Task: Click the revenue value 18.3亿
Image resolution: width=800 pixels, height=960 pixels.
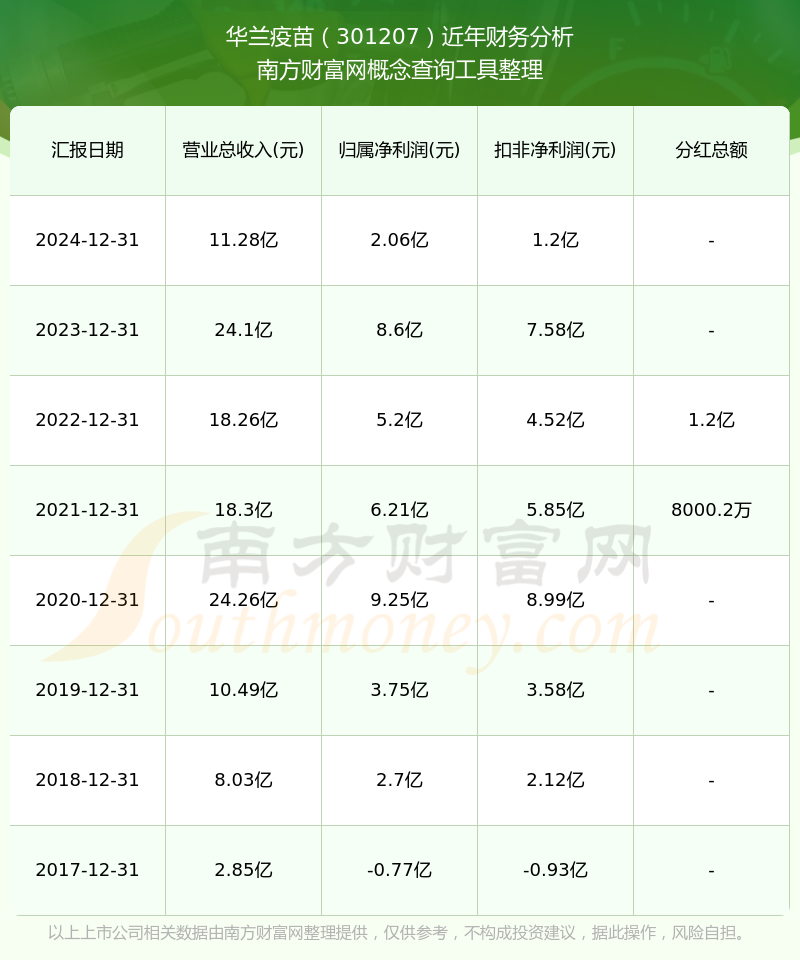Action: click(244, 510)
